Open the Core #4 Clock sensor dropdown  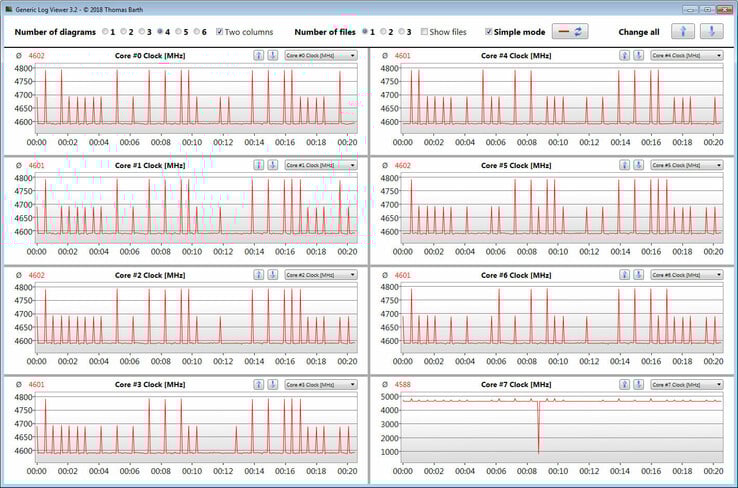pyautogui.click(x=687, y=56)
